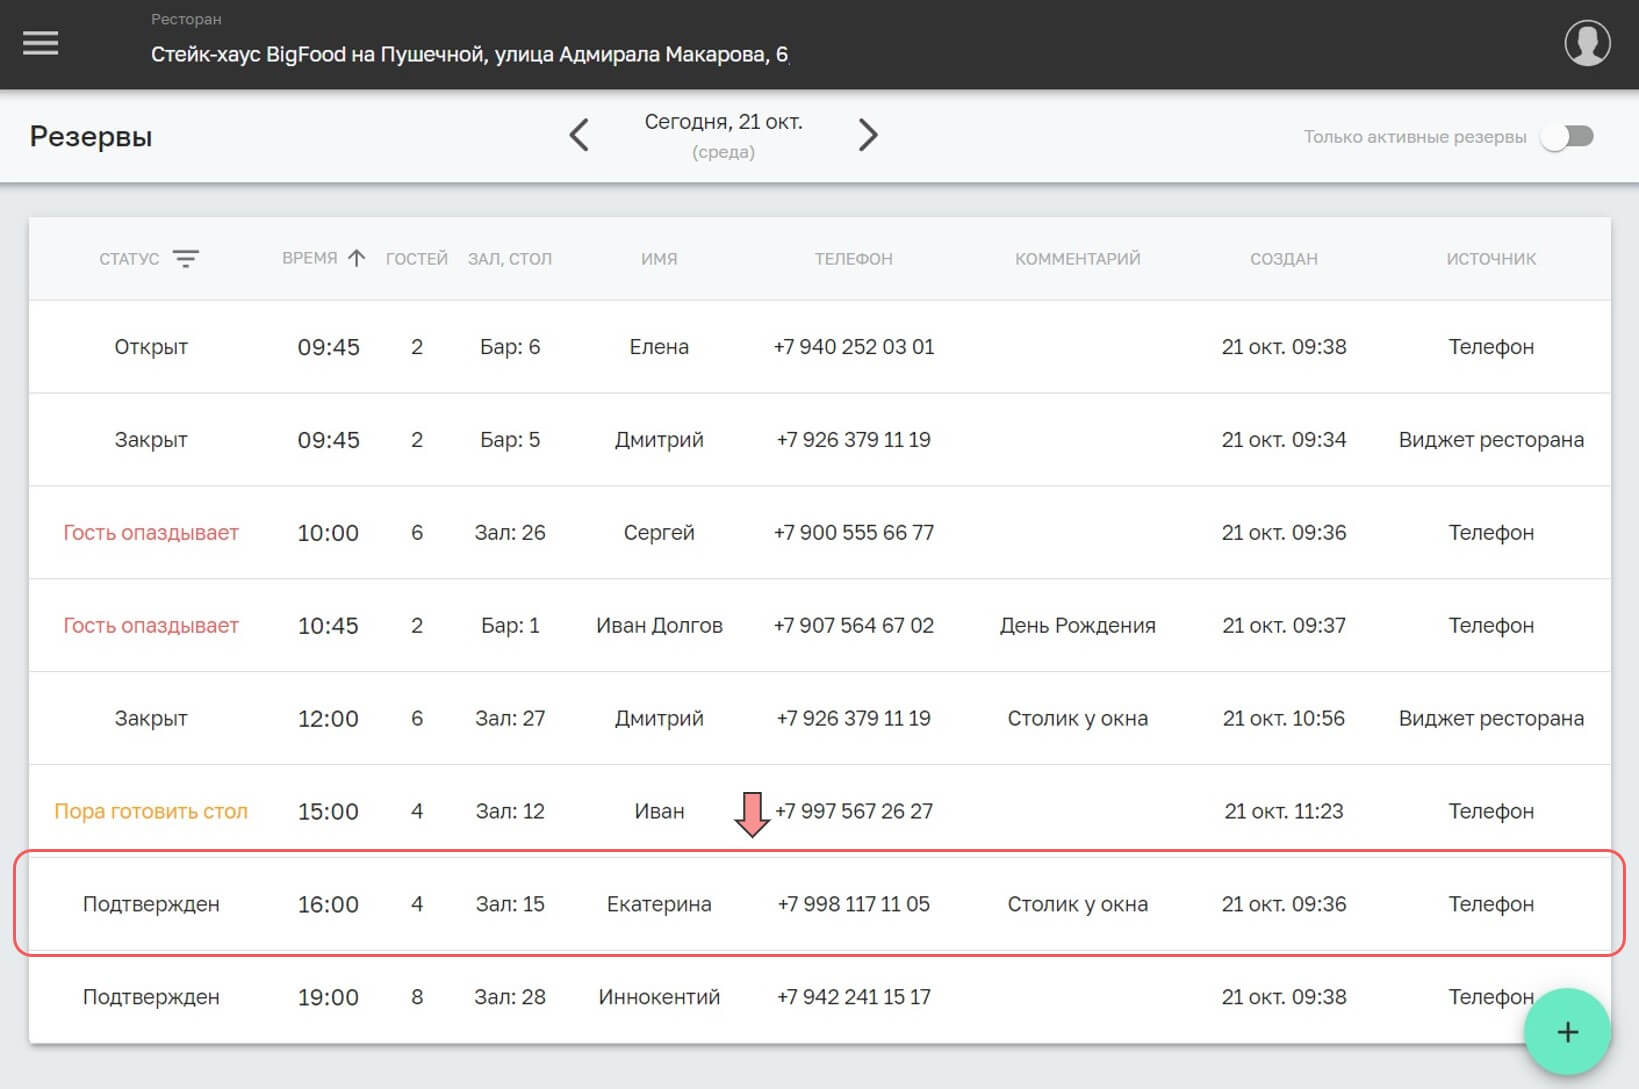Open the status filter icon
The width and height of the screenshot is (1639, 1089).
[x=186, y=259]
